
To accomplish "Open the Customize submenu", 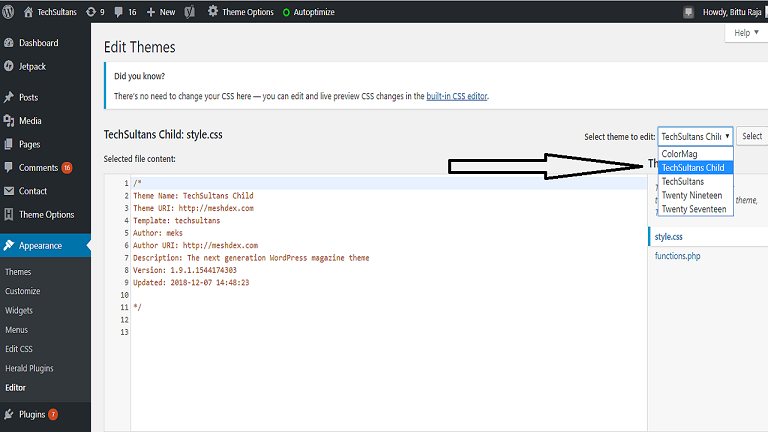I will point(23,291).
